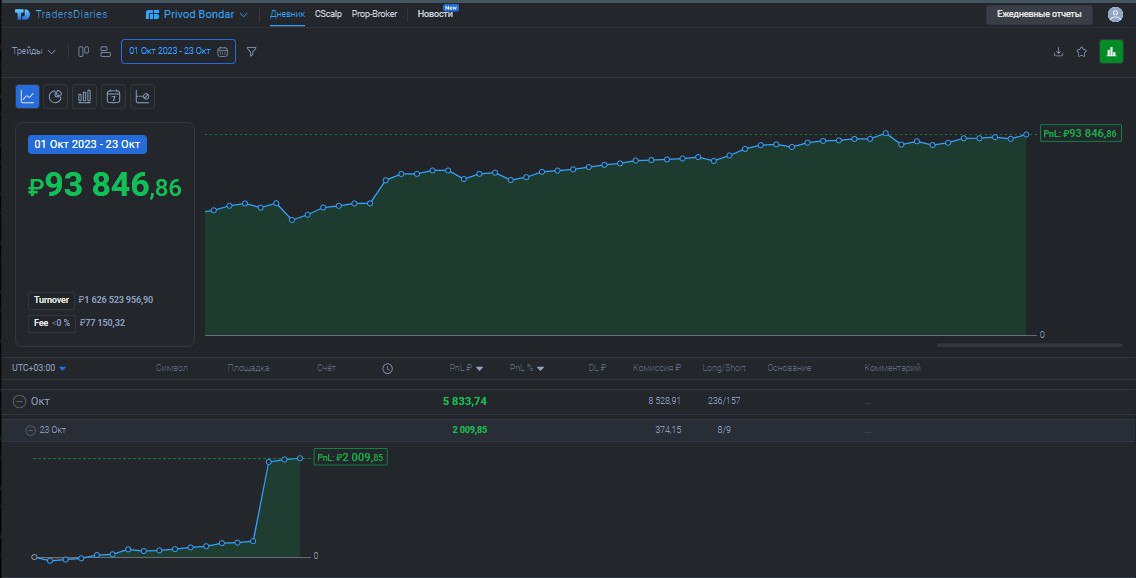Open the UTC+03:00 timezone dropdown
1136x578 pixels.
click(35, 367)
